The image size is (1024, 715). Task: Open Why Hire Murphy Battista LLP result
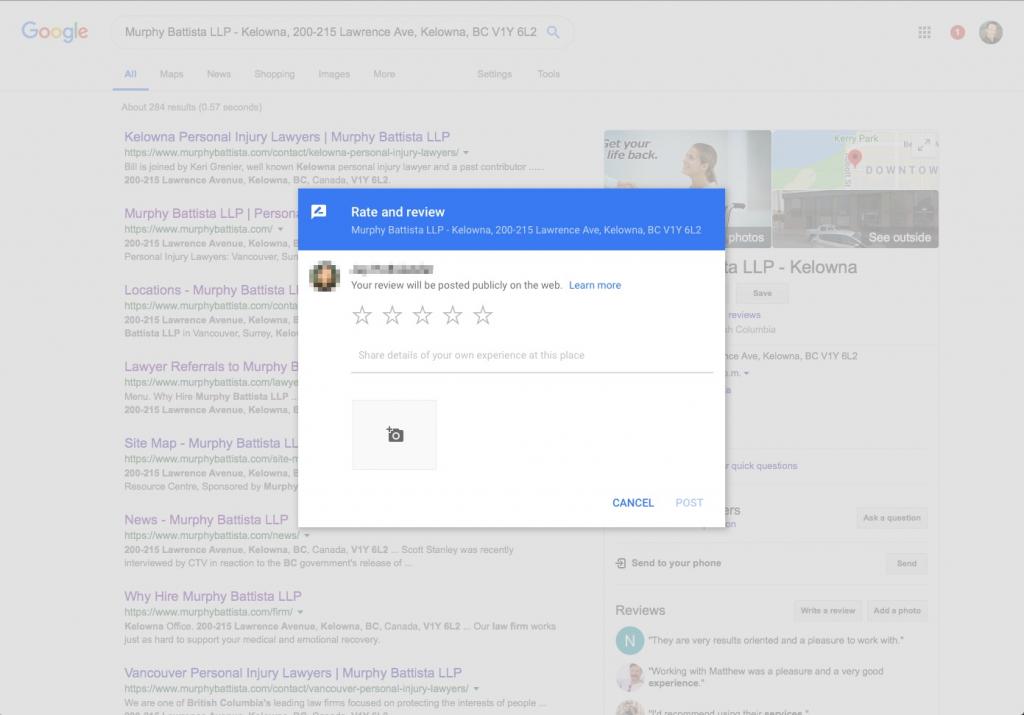coord(213,596)
